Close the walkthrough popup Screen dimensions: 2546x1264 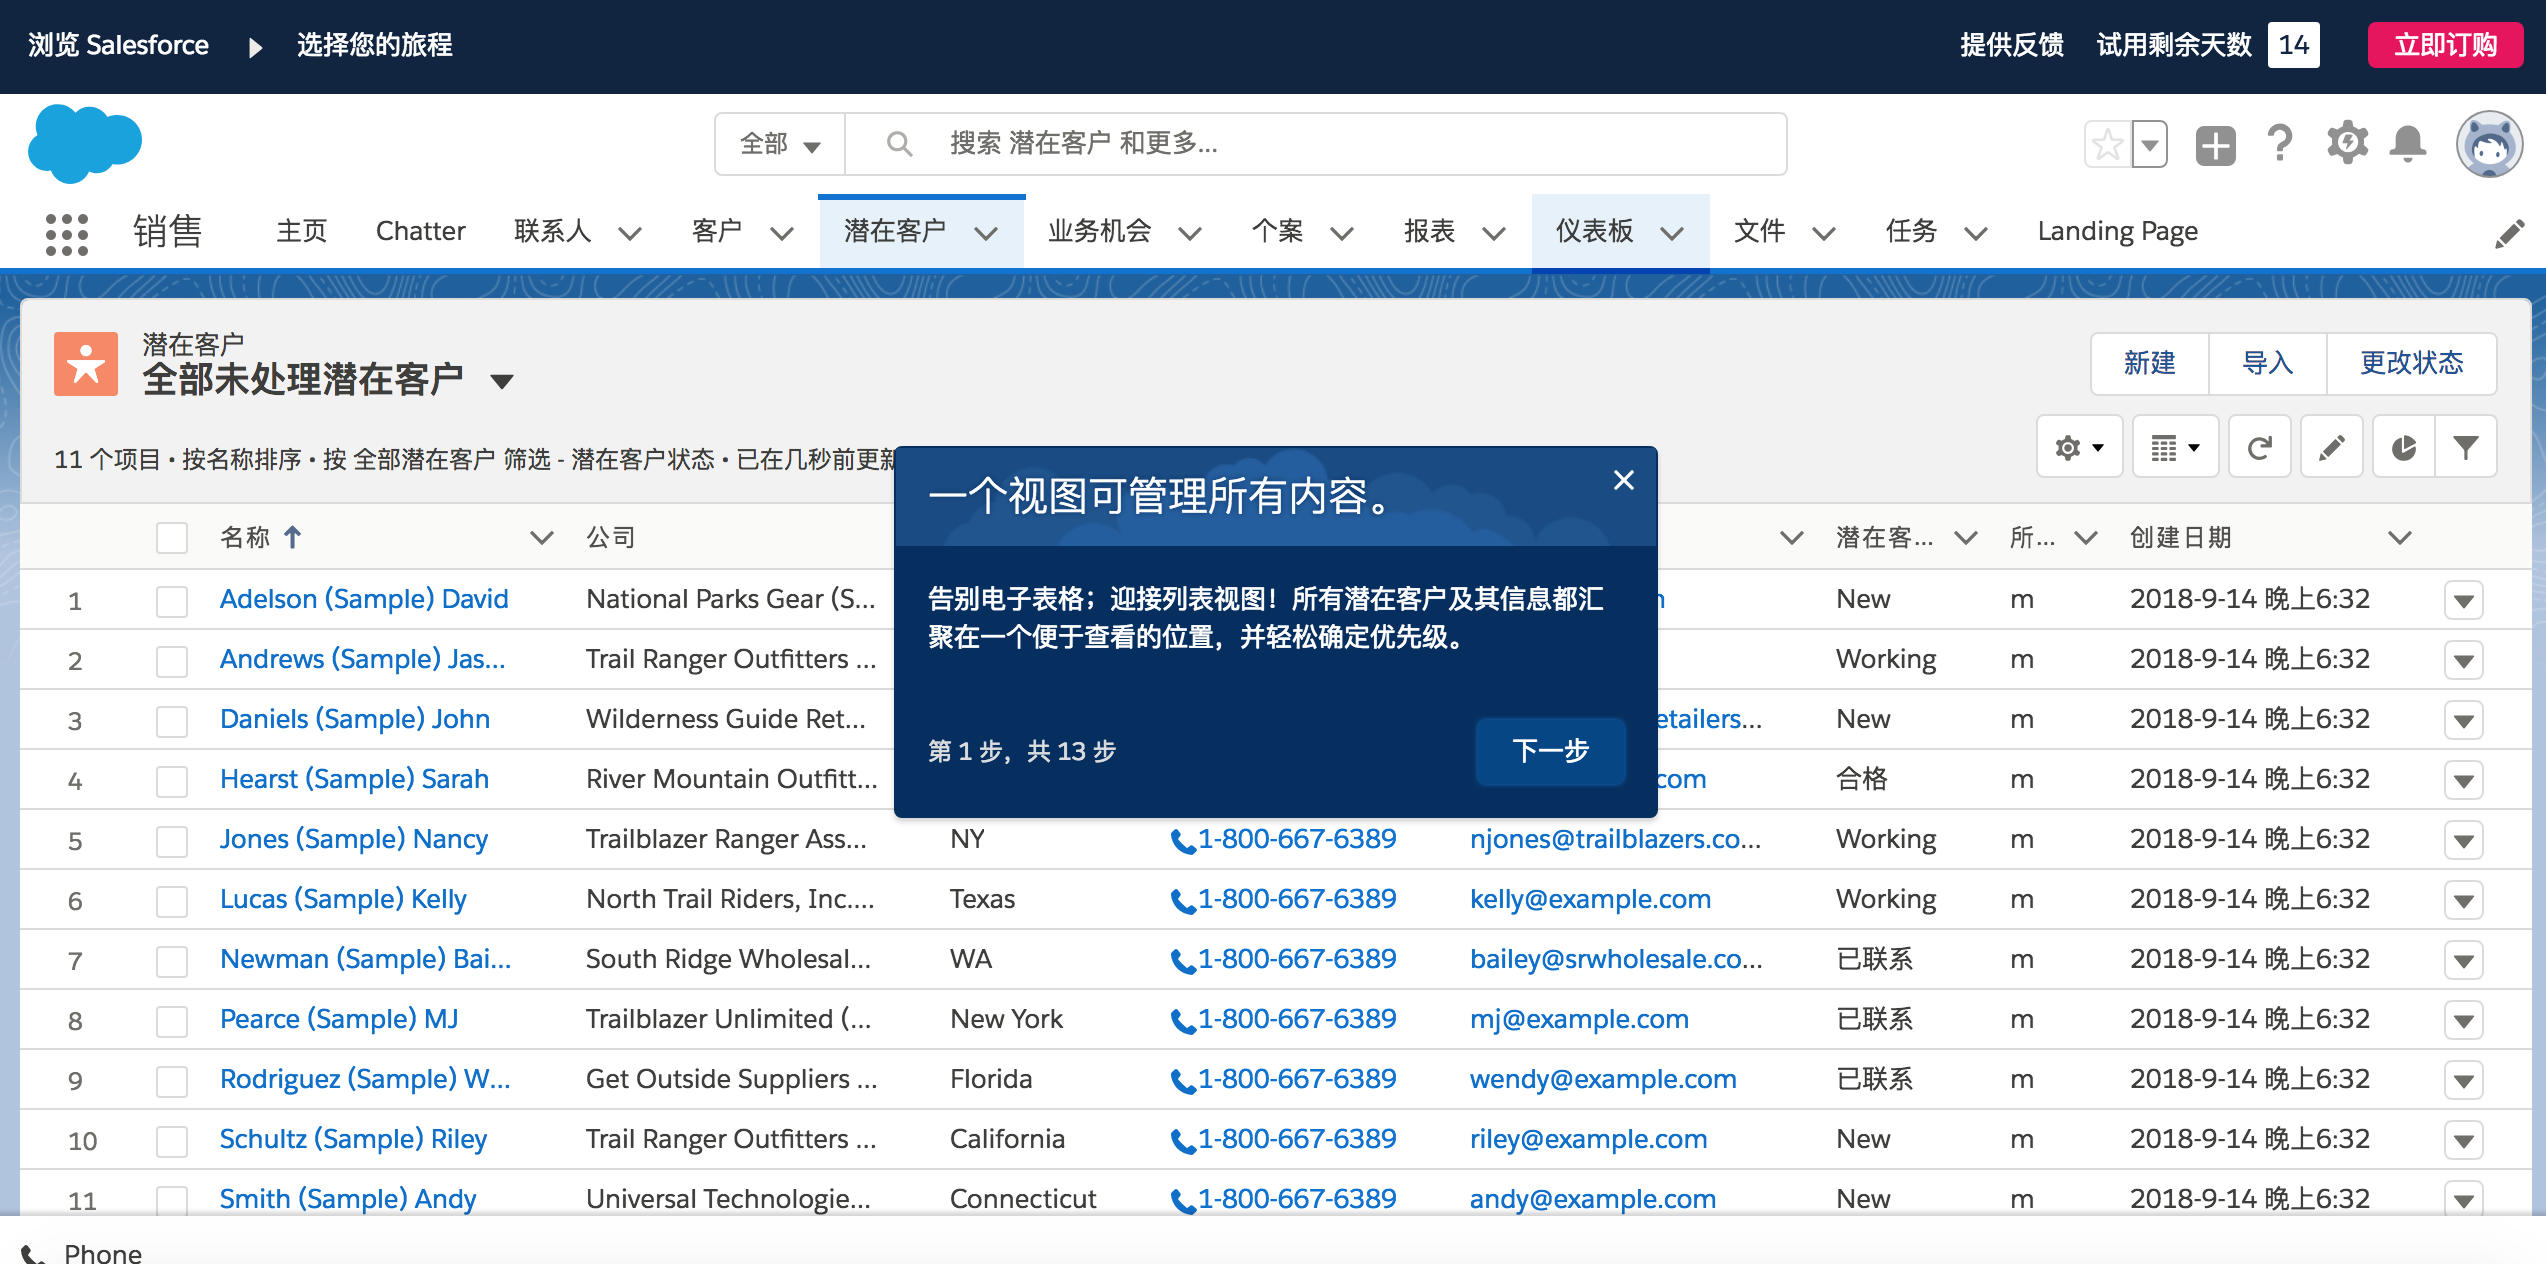pos(1624,481)
